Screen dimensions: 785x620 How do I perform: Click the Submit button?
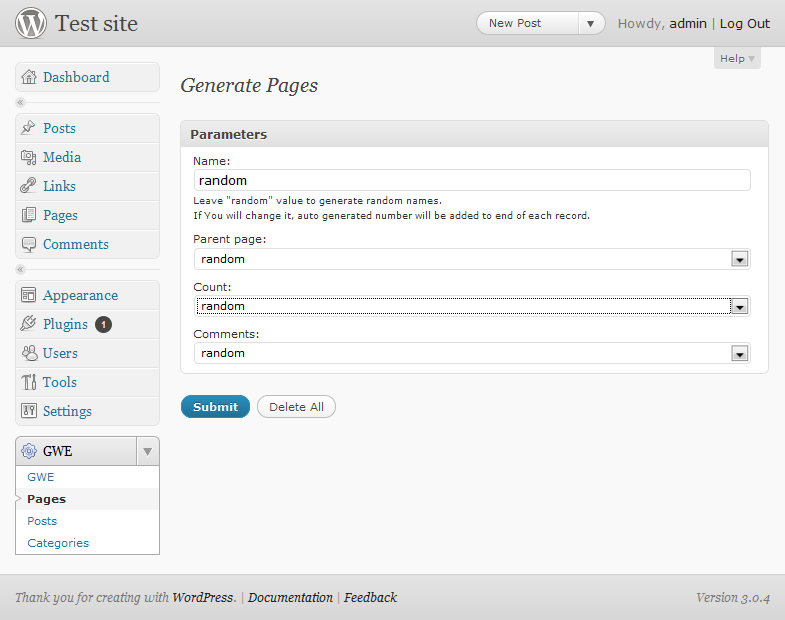click(215, 407)
